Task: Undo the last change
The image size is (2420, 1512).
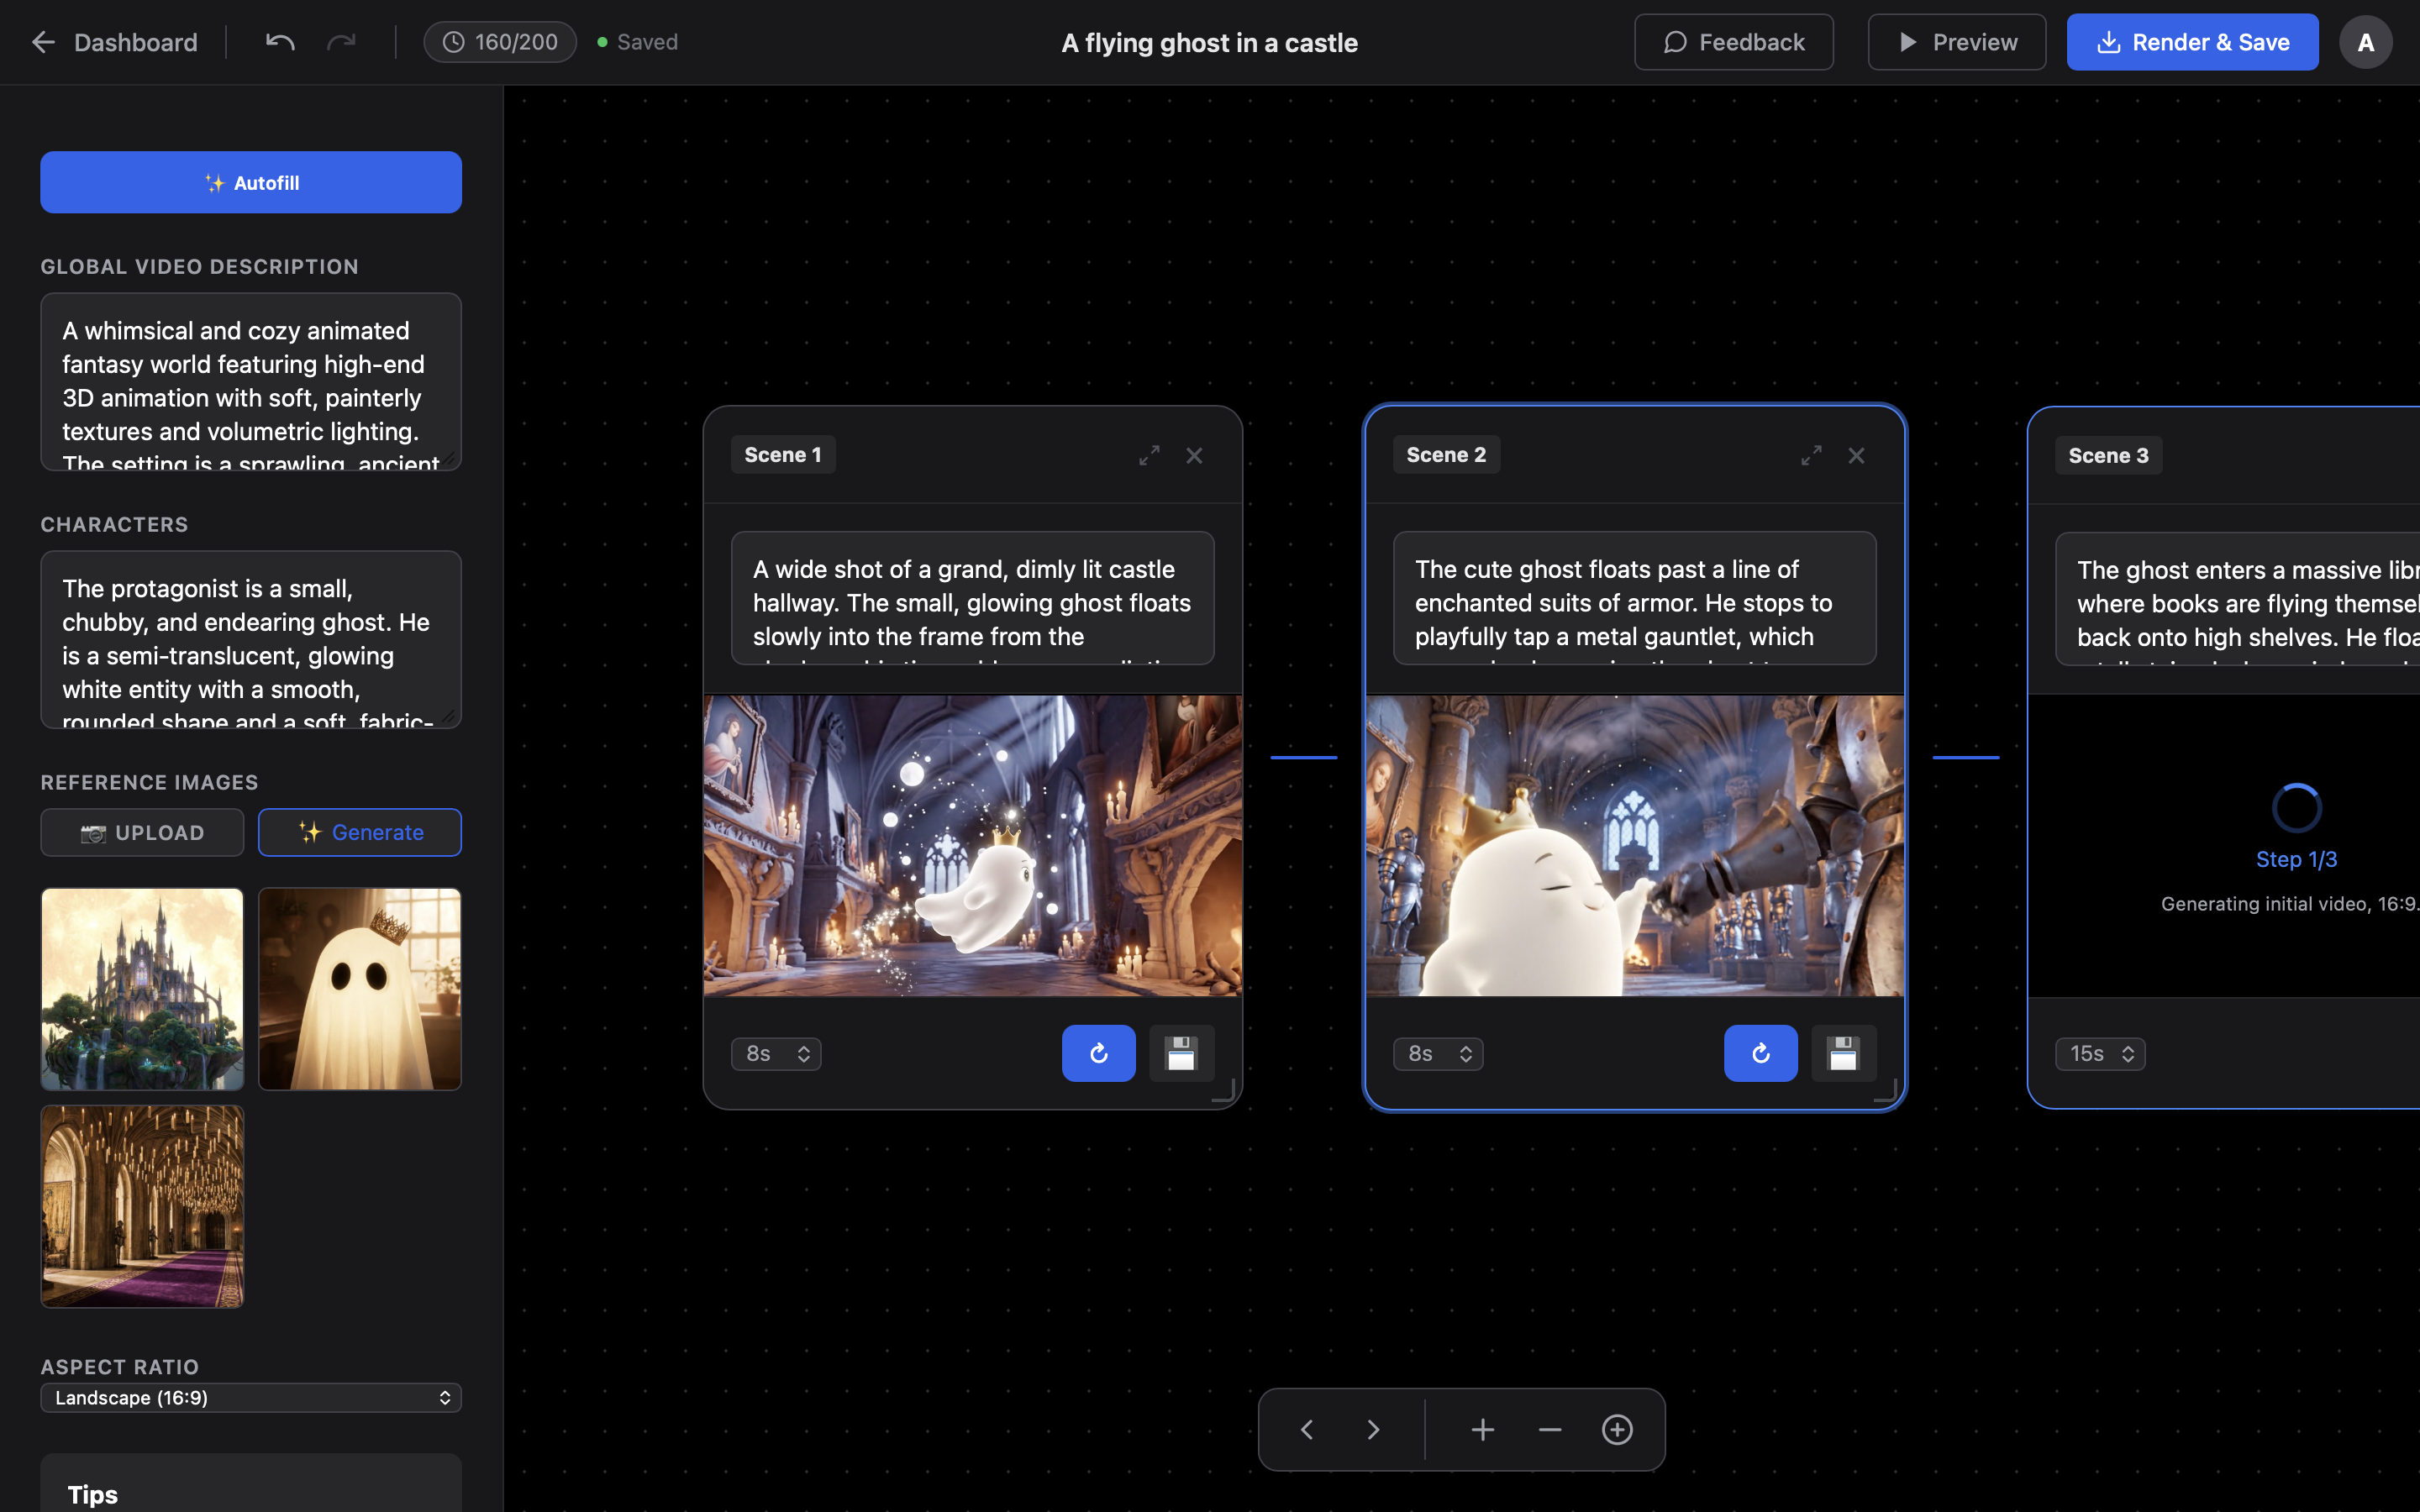Action: click(279, 41)
